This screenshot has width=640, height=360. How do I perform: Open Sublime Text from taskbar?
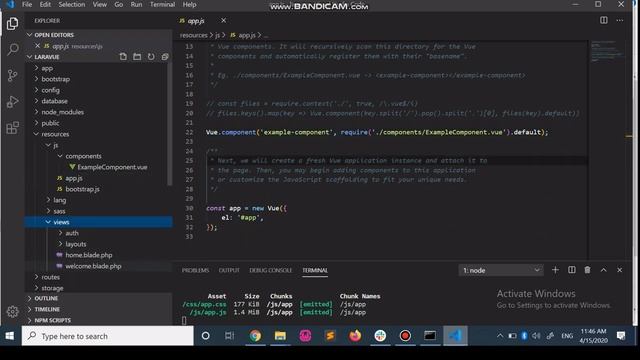point(330,336)
